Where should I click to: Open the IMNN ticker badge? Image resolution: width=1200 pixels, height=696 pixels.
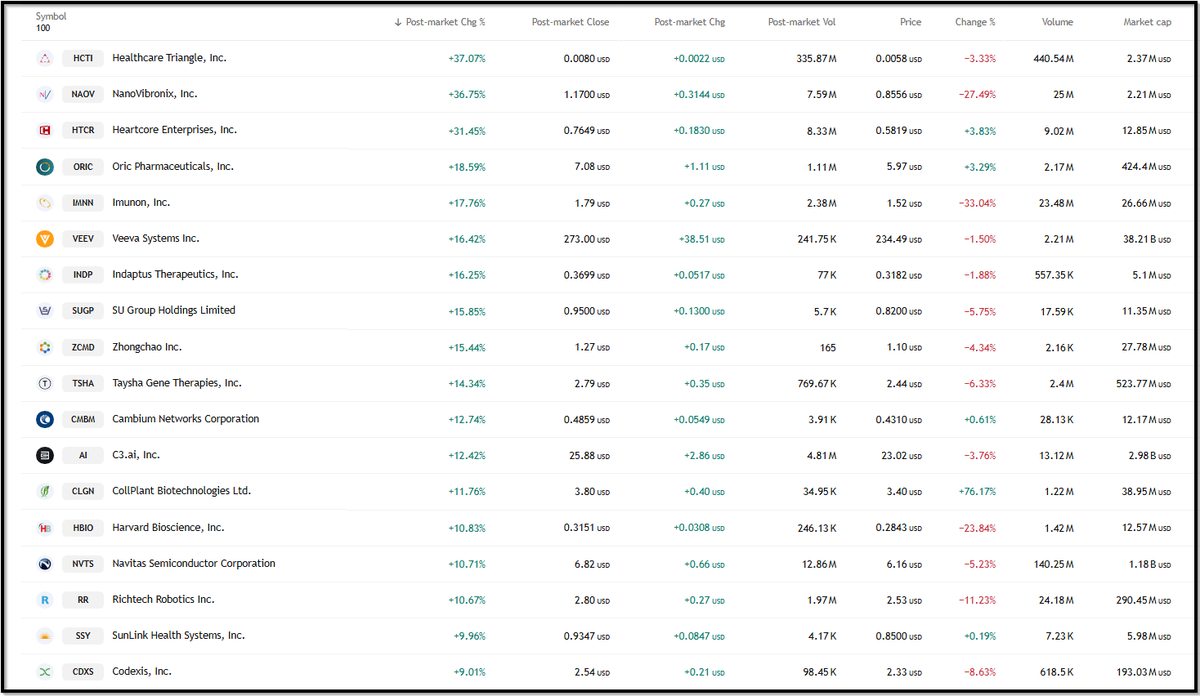(x=83, y=203)
